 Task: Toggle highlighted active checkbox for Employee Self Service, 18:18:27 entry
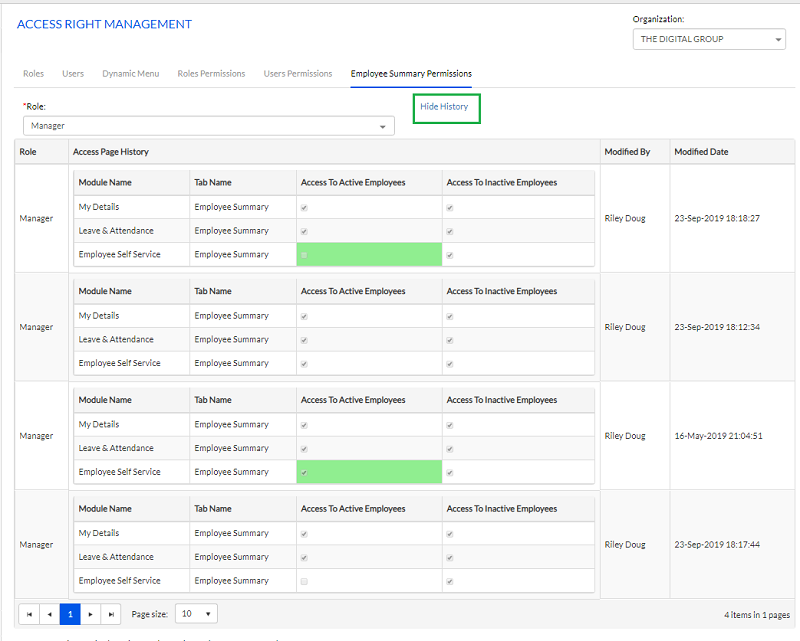point(304,255)
